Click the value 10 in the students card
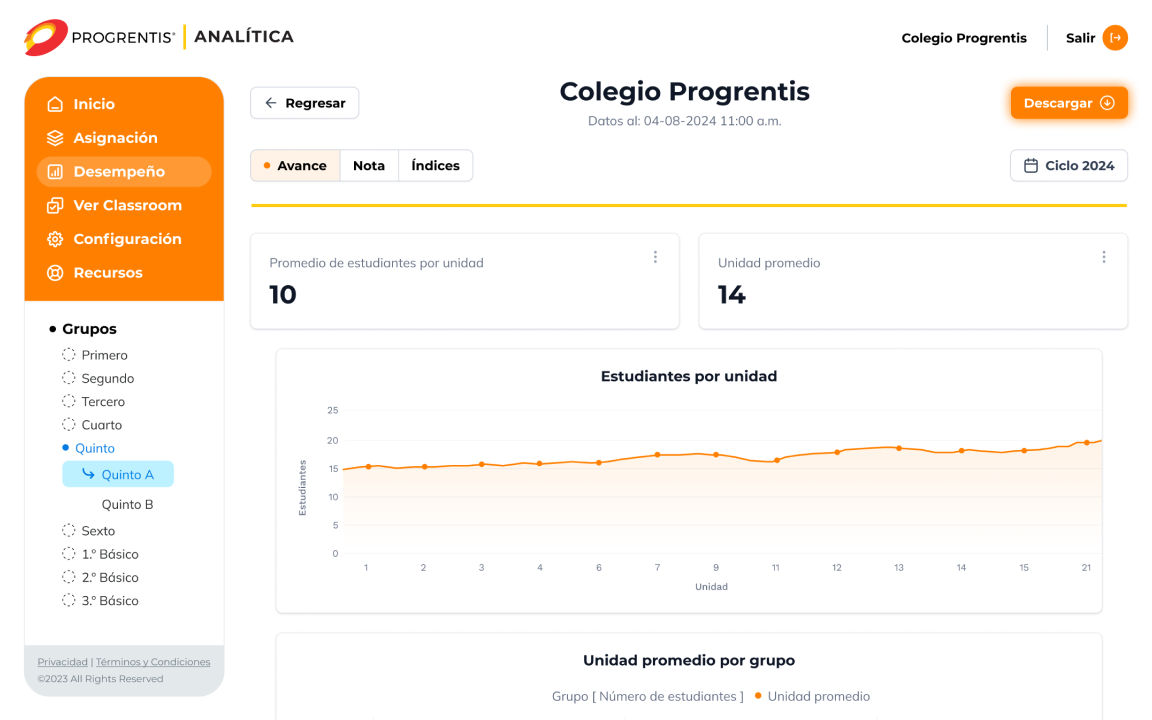 point(283,295)
